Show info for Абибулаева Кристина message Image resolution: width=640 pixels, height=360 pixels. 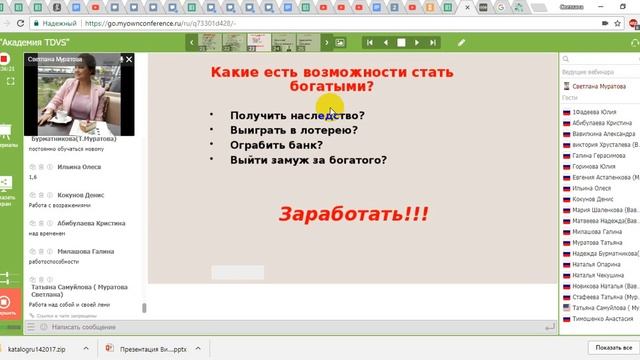coord(50,223)
